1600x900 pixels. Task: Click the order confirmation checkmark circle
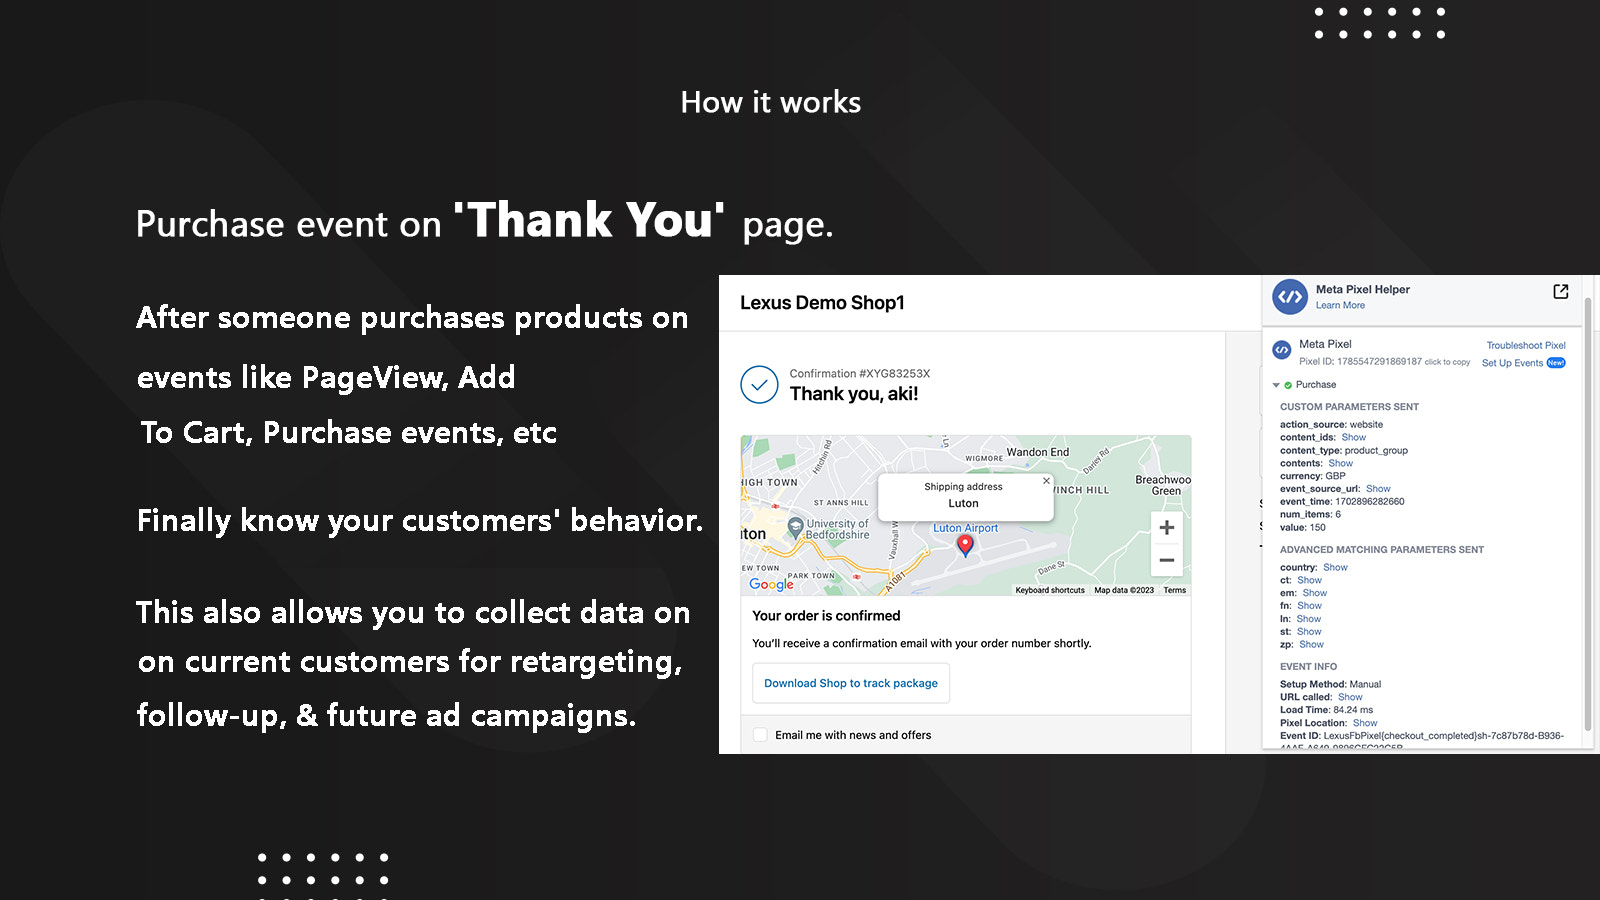(759, 385)
